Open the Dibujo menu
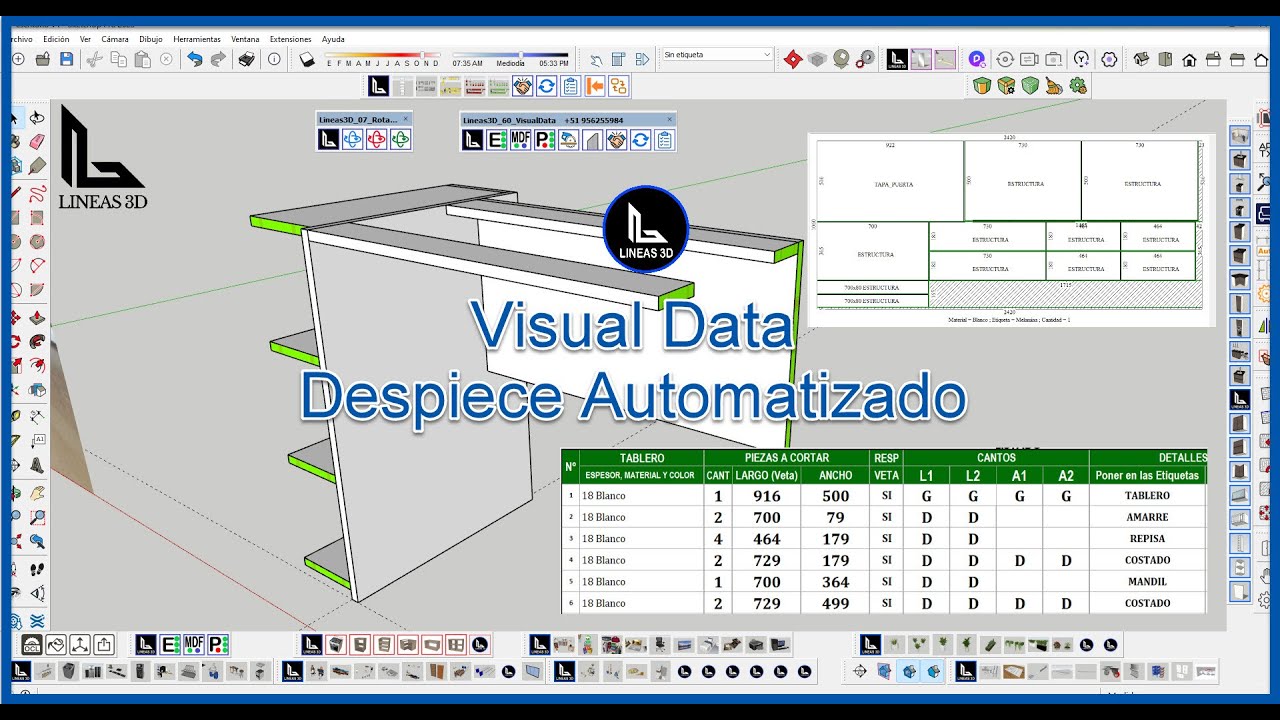 [151, 39]
